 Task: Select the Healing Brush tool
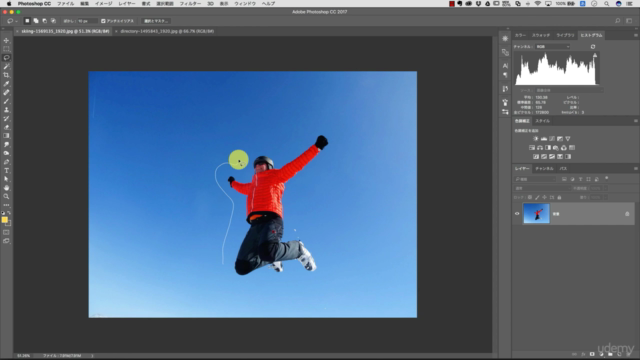pyautogui.click(x=6, y=92)
